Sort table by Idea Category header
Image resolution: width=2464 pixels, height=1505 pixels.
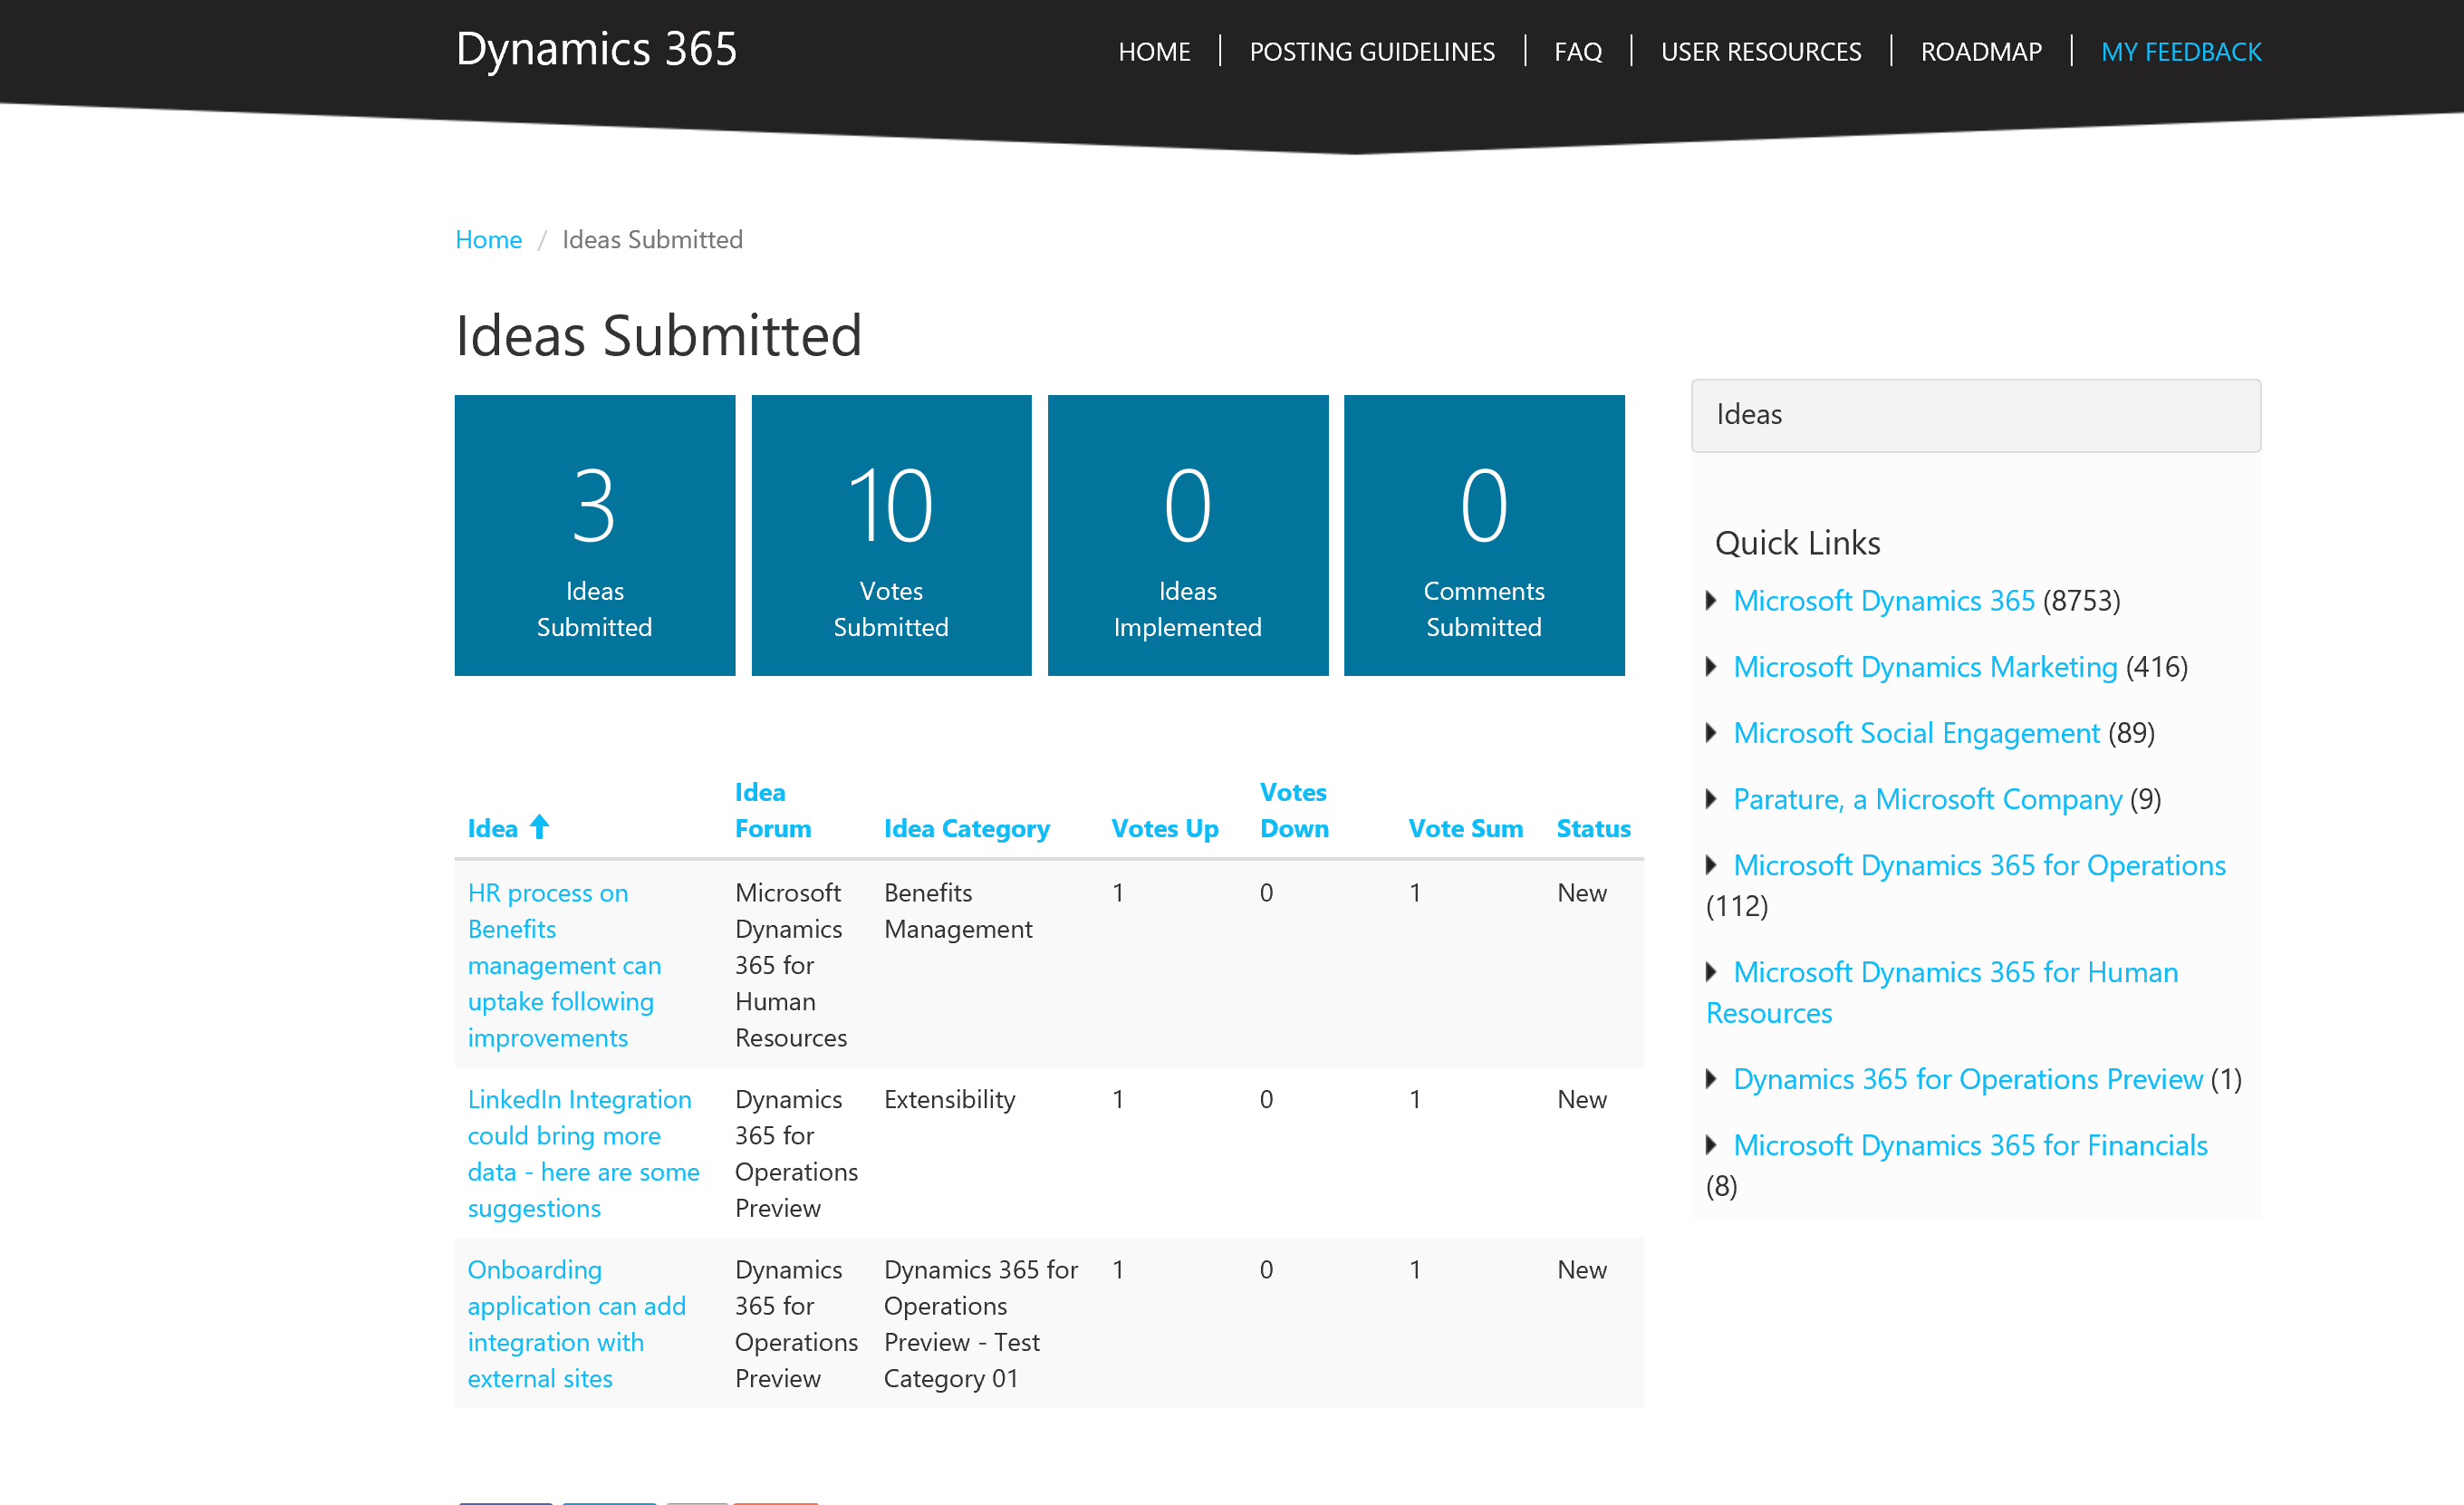[967, 828]
